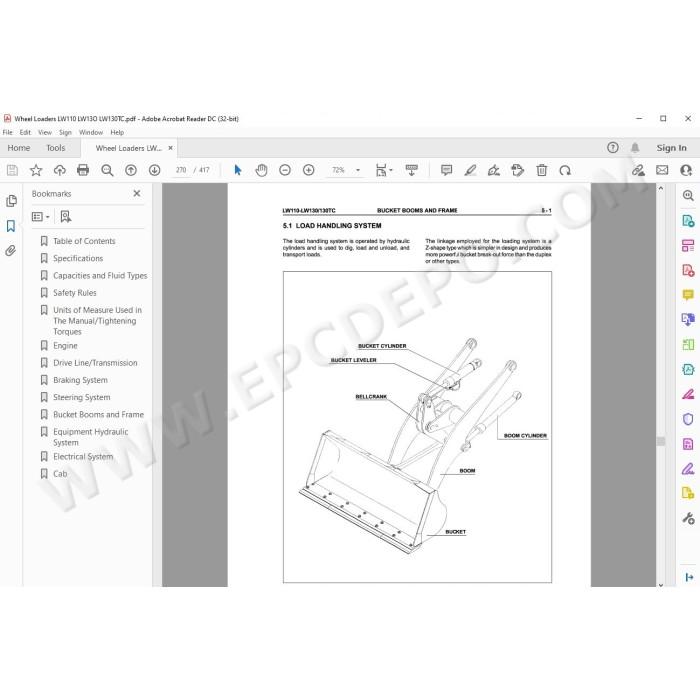
Task: Open bookmarks options dropdown menu
Action: click(x=41, y=217)
